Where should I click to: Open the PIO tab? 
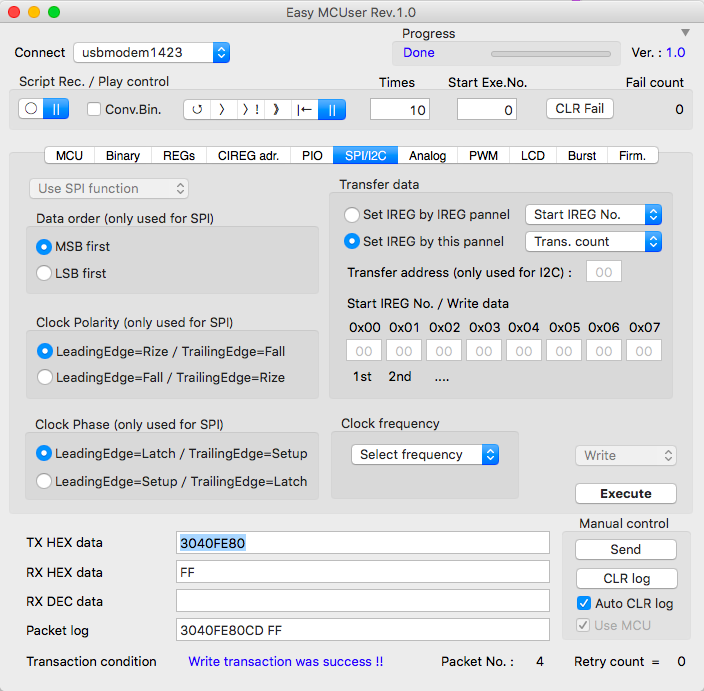[312, 155]
